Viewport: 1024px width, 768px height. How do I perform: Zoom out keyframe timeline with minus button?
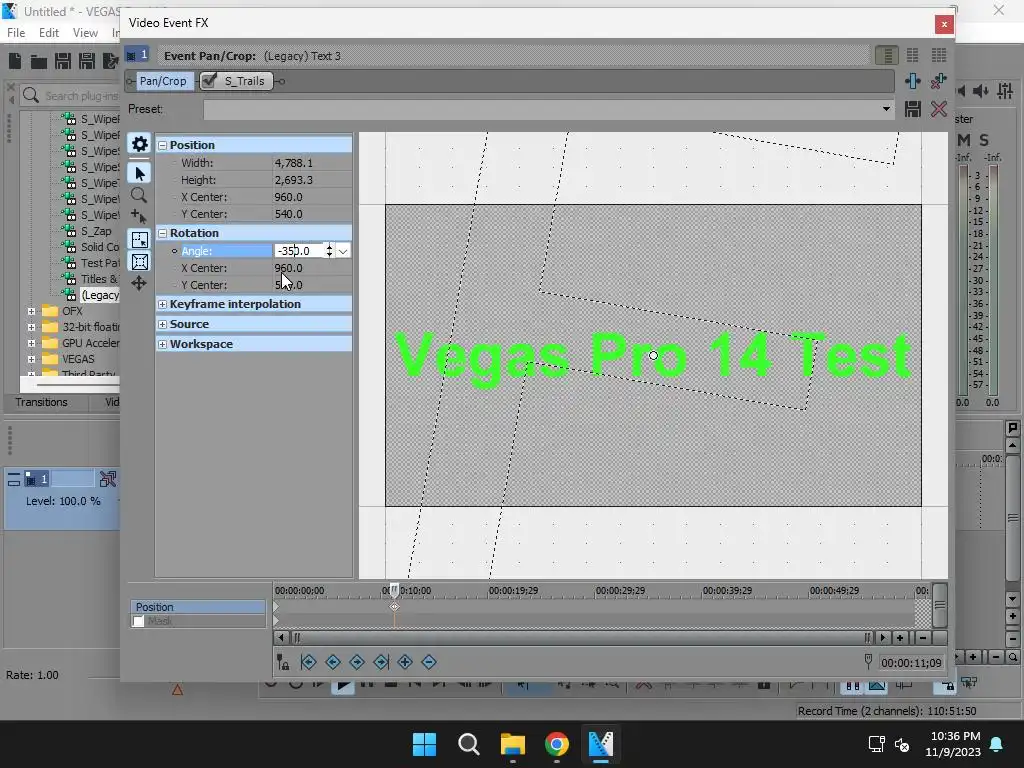[923, 638]
